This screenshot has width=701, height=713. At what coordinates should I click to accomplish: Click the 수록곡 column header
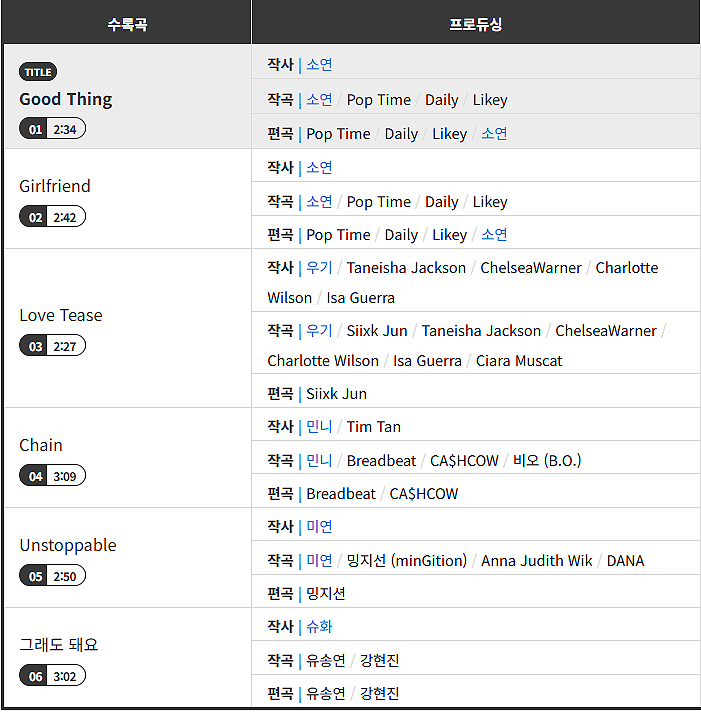pos(127,23)
